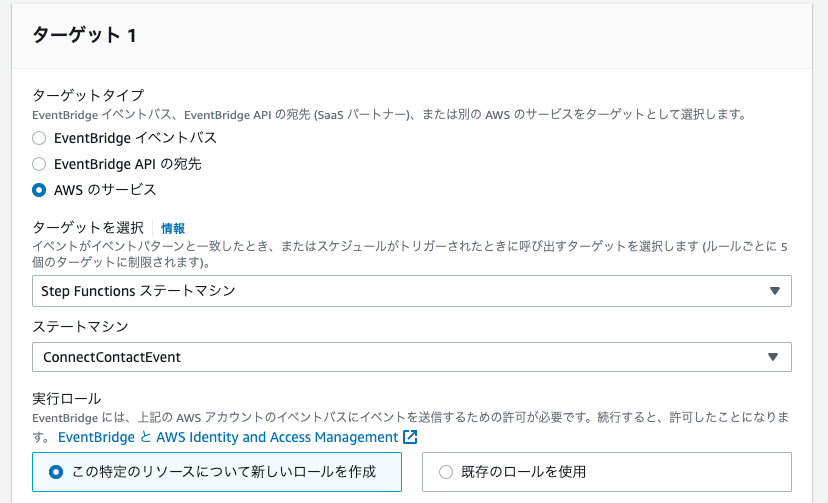Image resolution: width=828 pixels, height=503 pixels.
Task: Choose the 新しいロールを作成 radio circle
Action: click(x=56, y=472)
